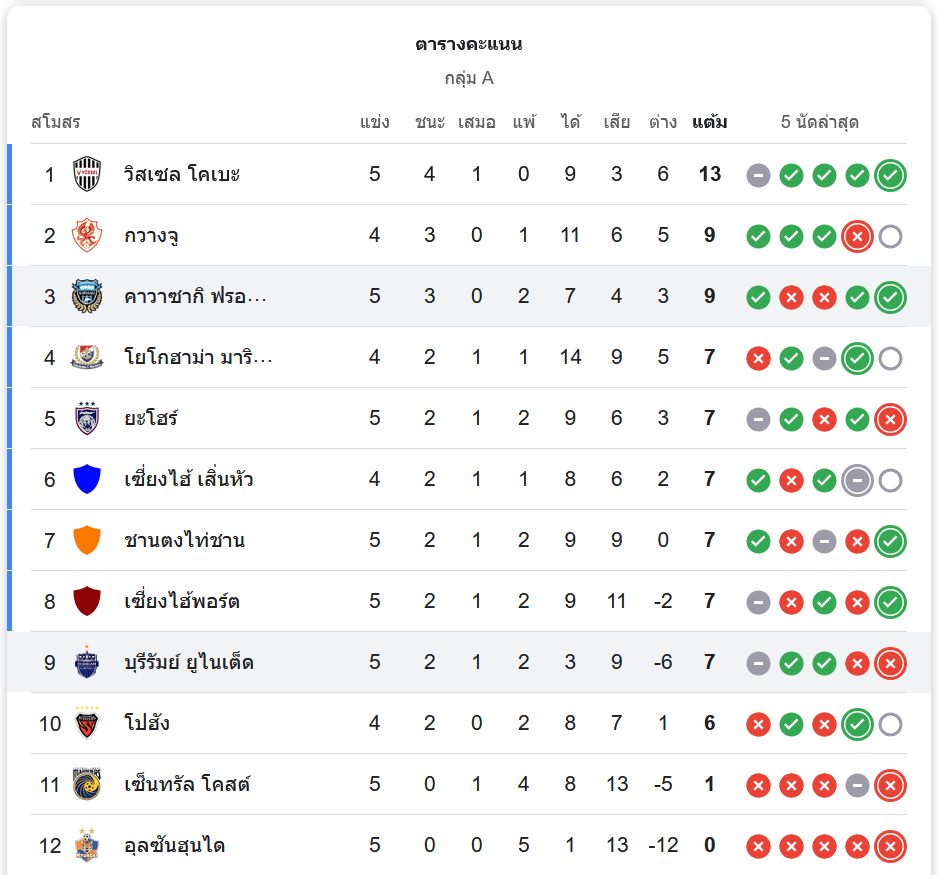
Task: Click the สโมสร column header
Action: 56,123
